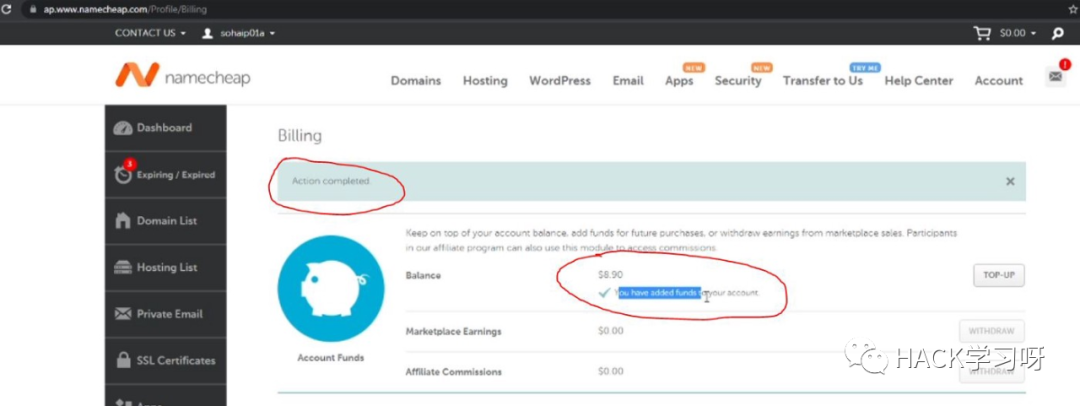
Task: Click Affiliate Commissions $0.00 value
Action: [610, 372]
